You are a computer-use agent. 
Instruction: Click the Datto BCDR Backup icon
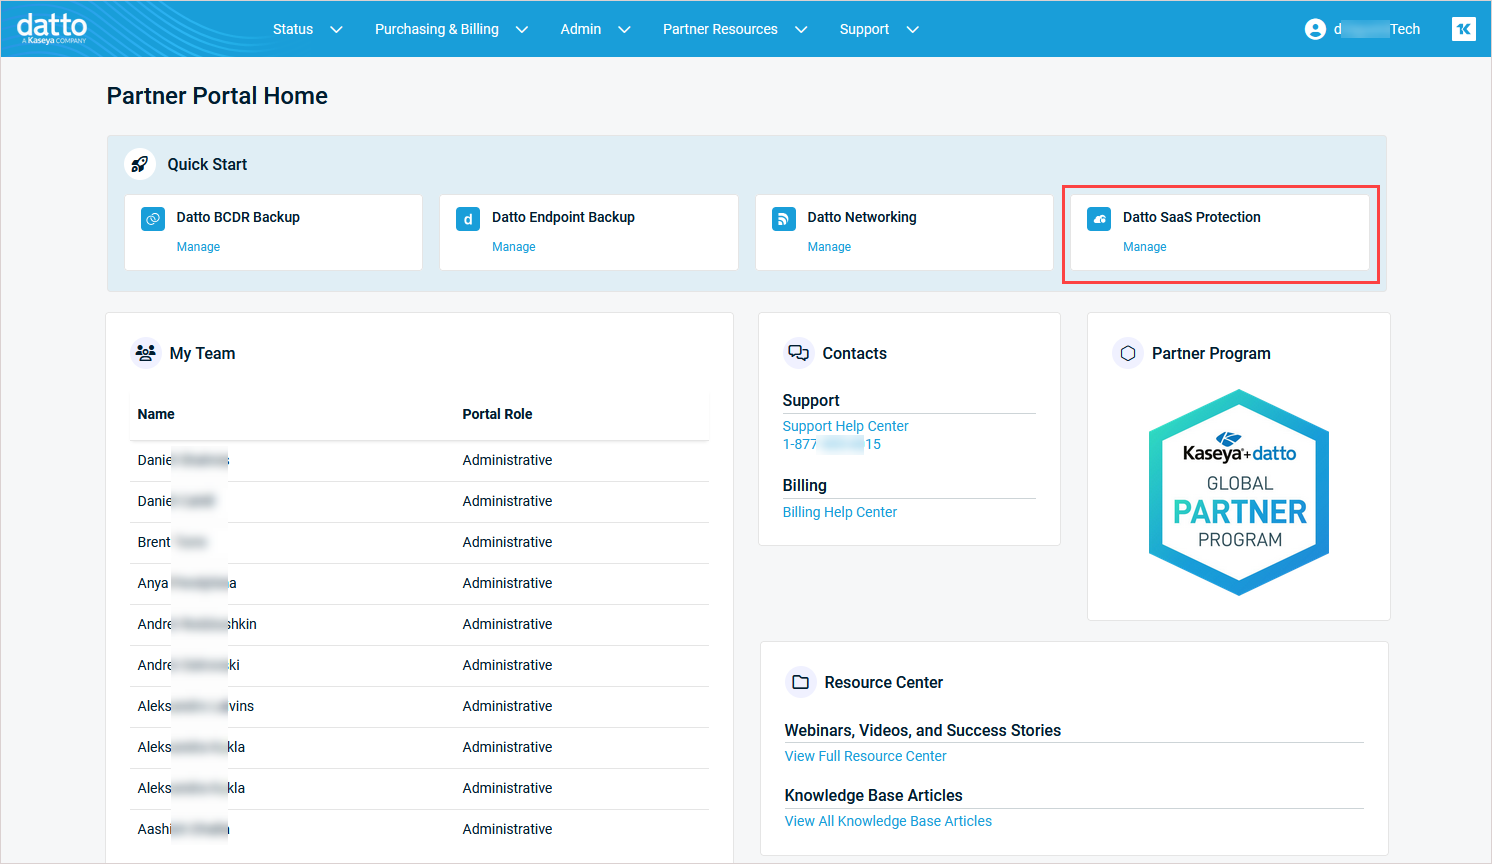click(x=153, y=219)
